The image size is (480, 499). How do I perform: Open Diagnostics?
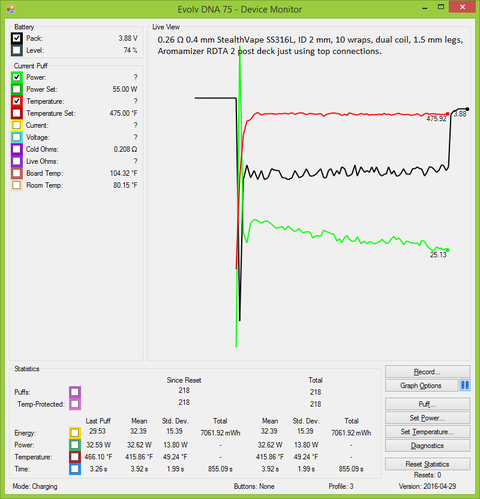(x=427, y=446)
